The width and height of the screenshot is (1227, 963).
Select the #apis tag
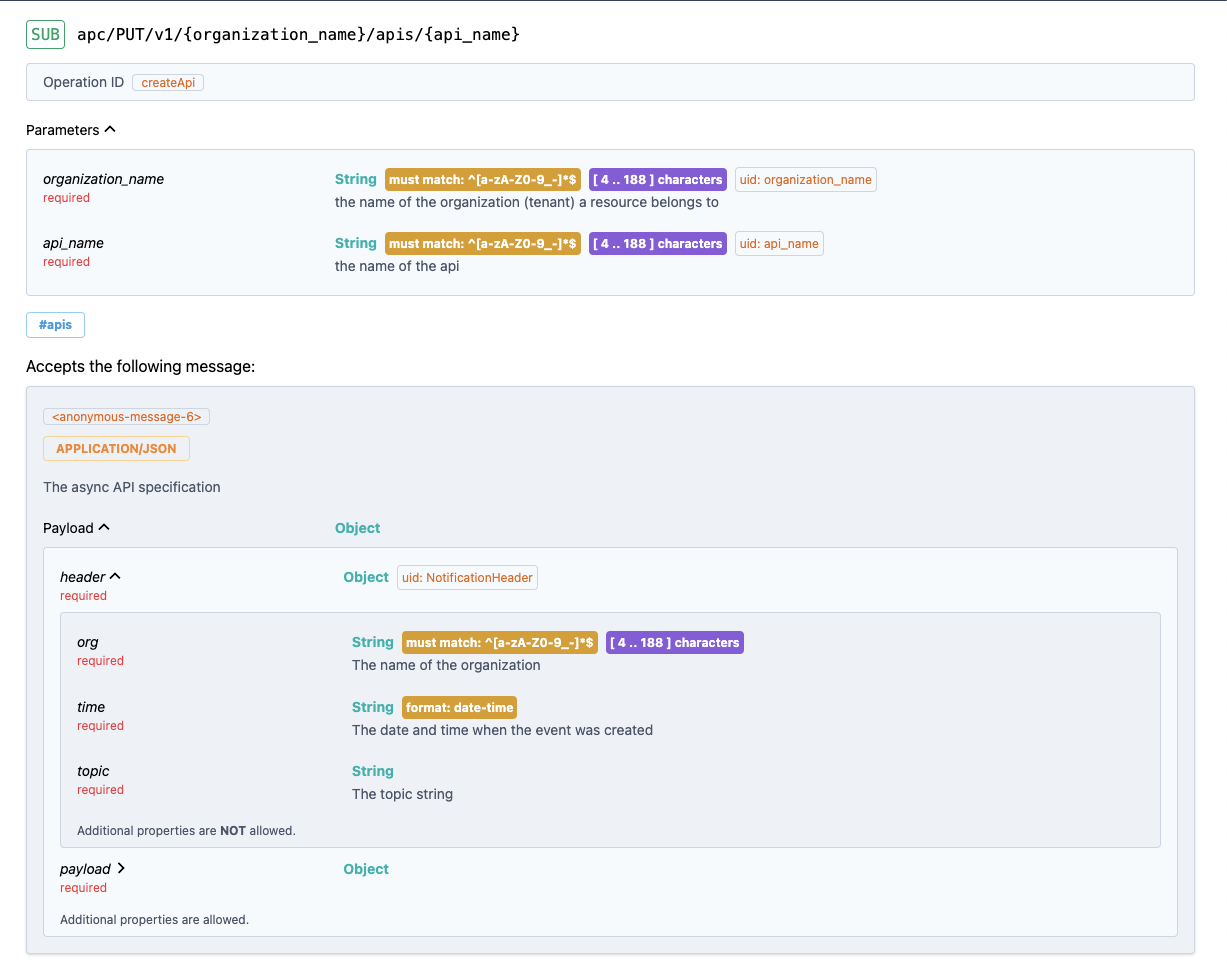click(x=55, y=325)
